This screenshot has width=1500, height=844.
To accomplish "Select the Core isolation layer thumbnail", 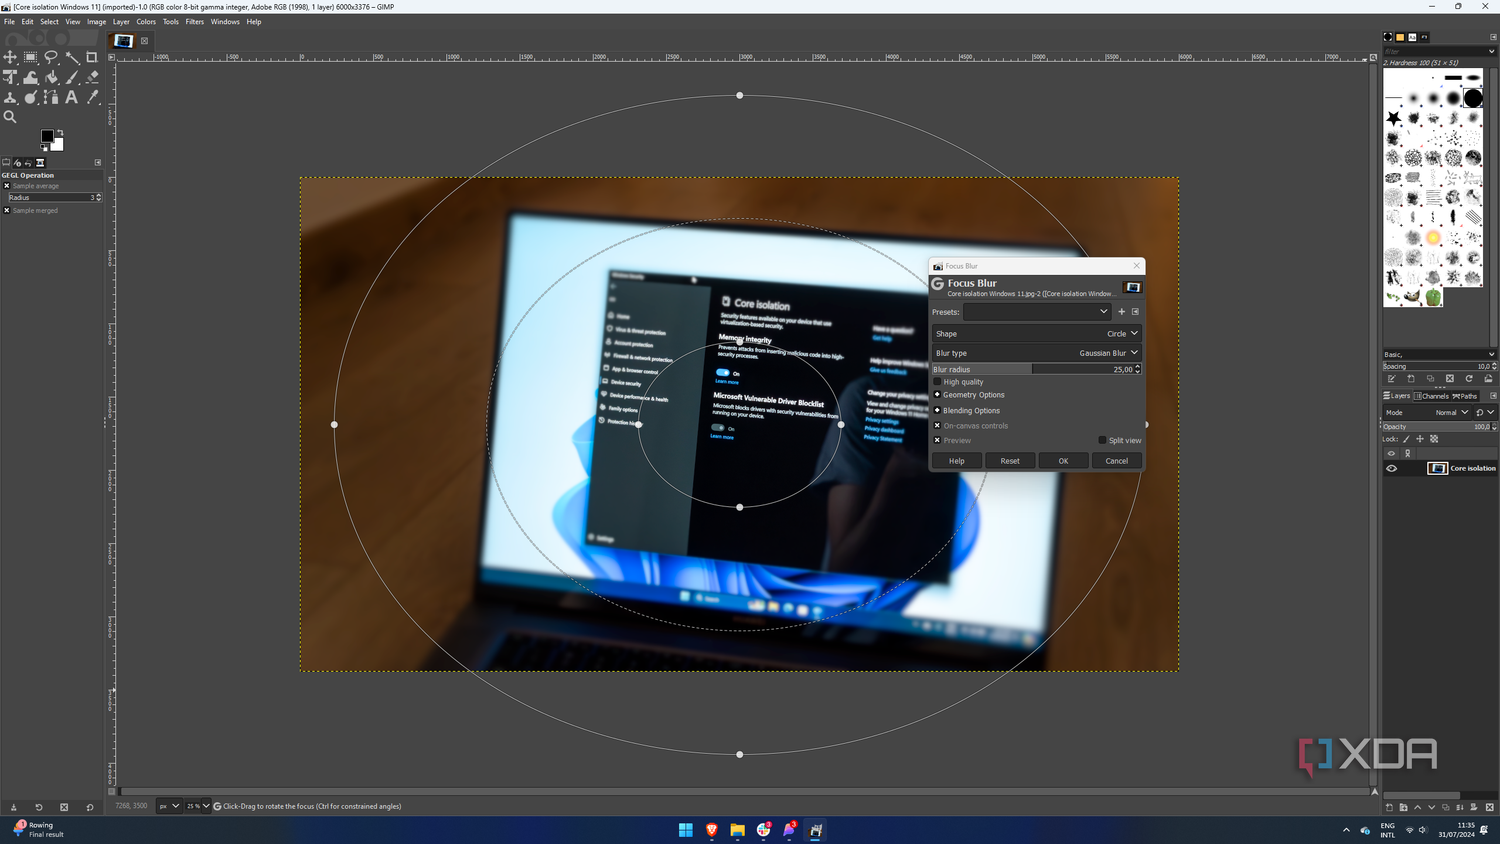I will [1437, 468].
